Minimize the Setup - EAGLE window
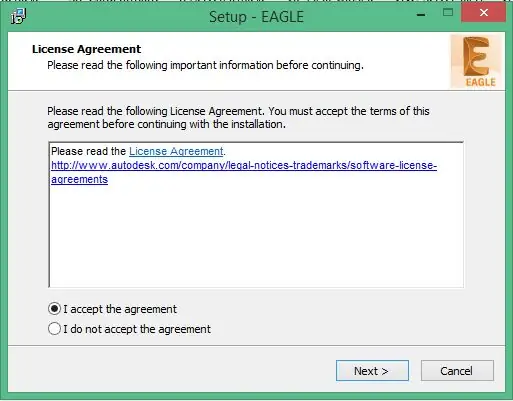Viewport: 513px width, 401px height. pos(421,15)
